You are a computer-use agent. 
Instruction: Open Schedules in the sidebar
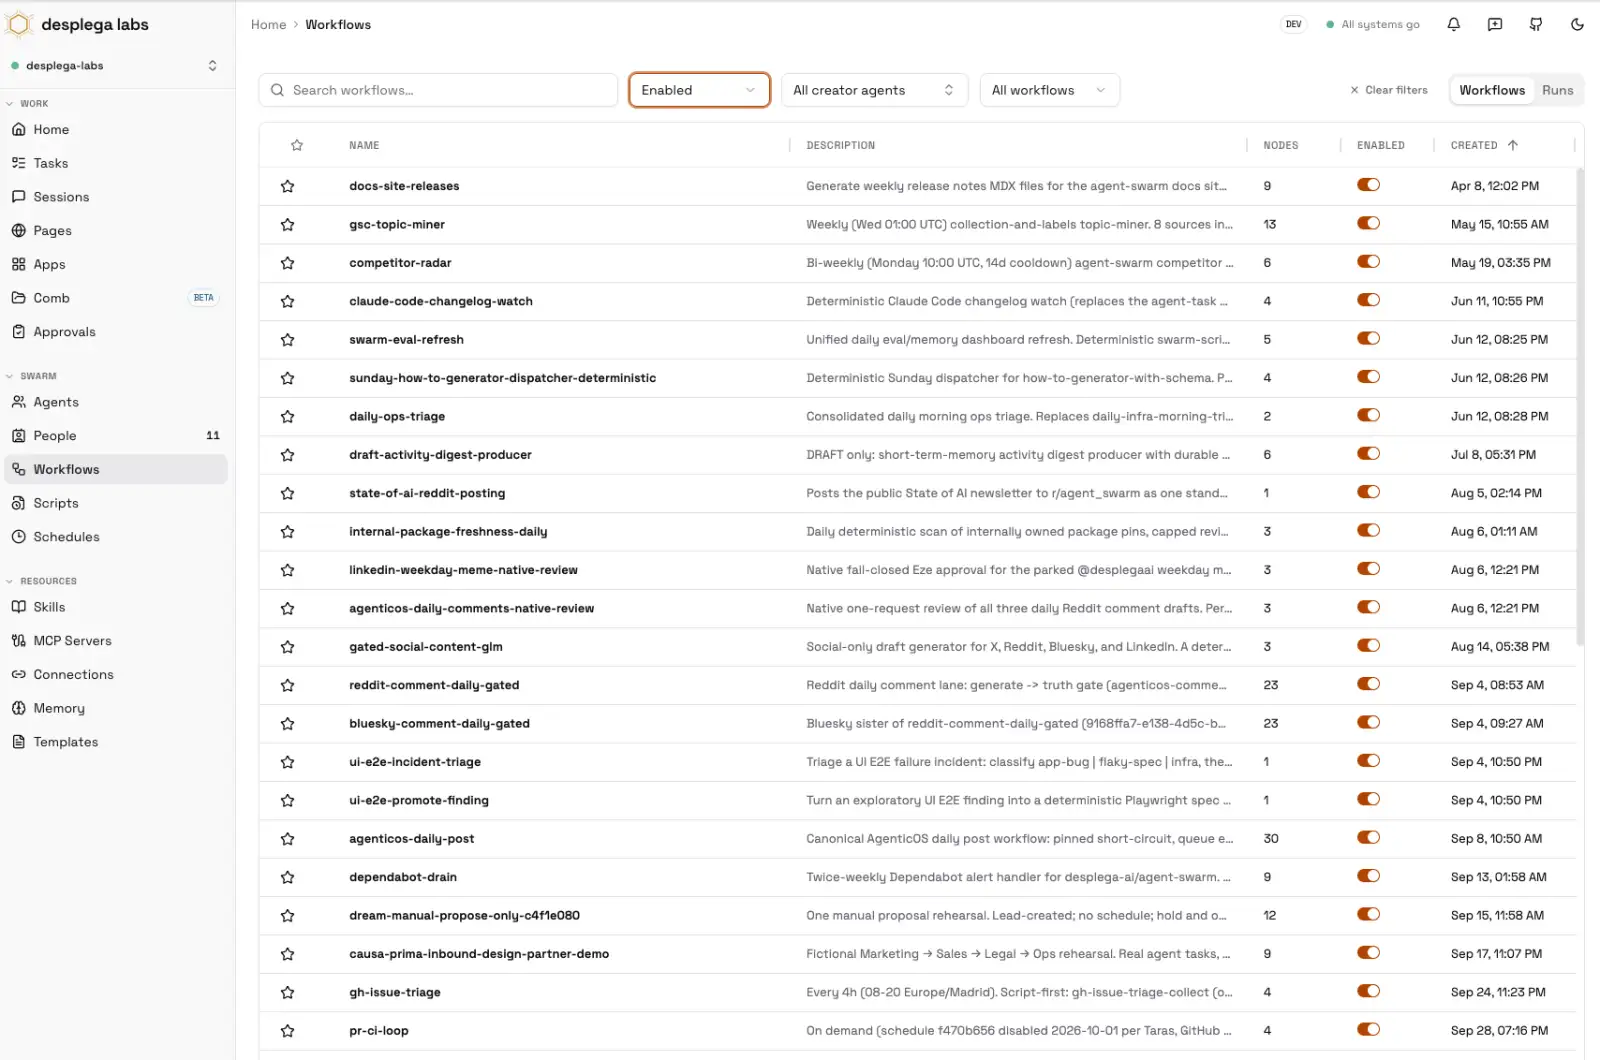pos(118,537)
